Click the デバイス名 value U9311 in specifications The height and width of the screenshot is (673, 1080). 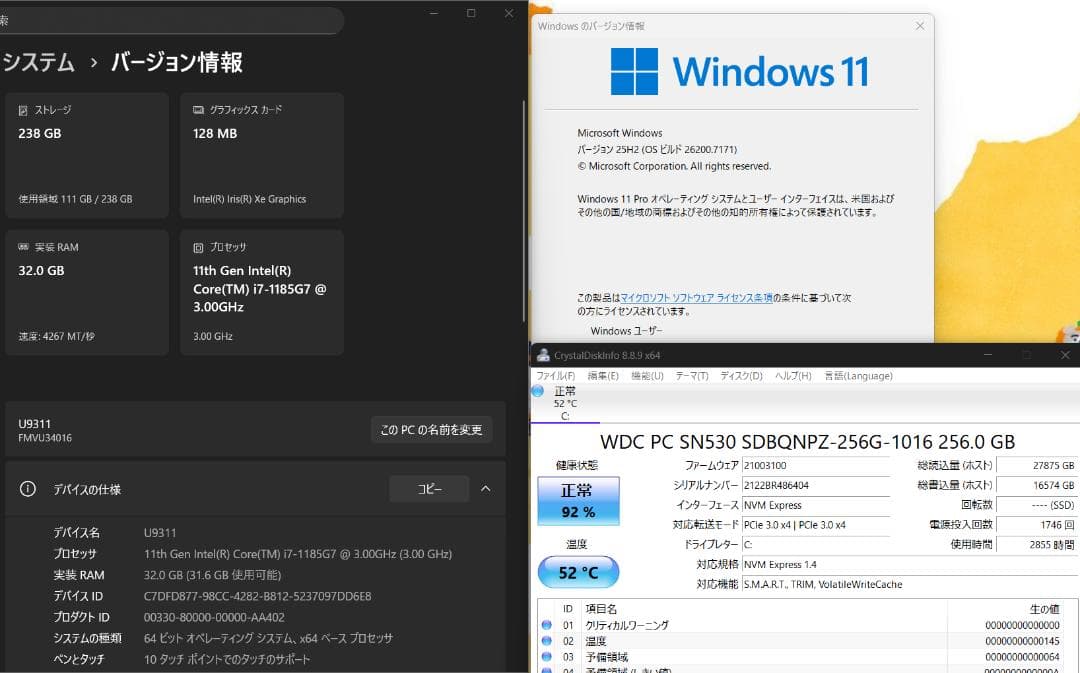click(160, 532)
